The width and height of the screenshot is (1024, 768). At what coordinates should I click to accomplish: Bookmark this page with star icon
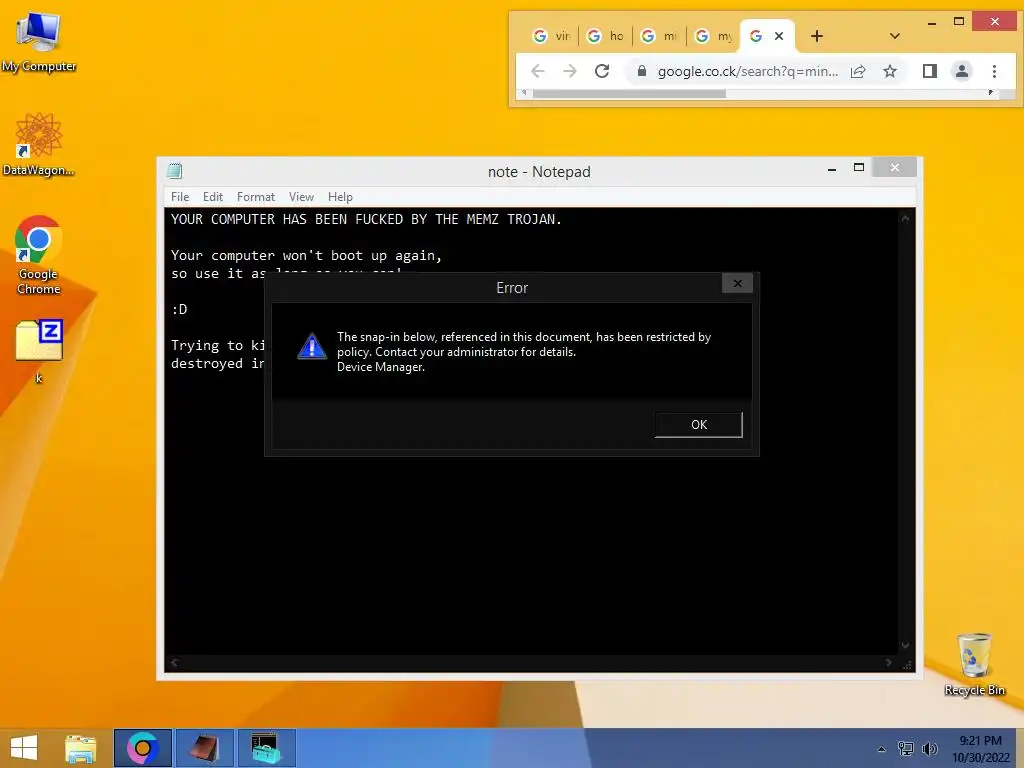(889, 71)
